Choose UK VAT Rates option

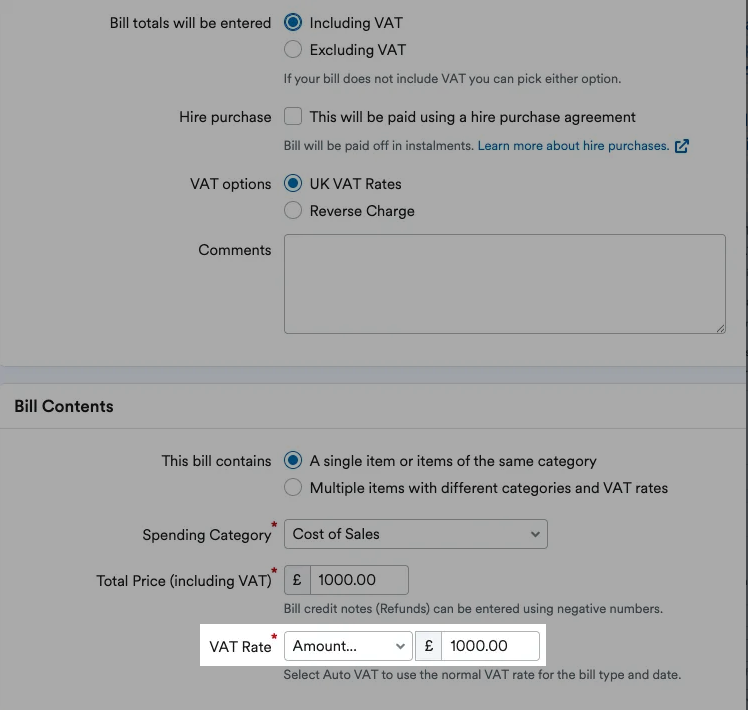point(293,184)
